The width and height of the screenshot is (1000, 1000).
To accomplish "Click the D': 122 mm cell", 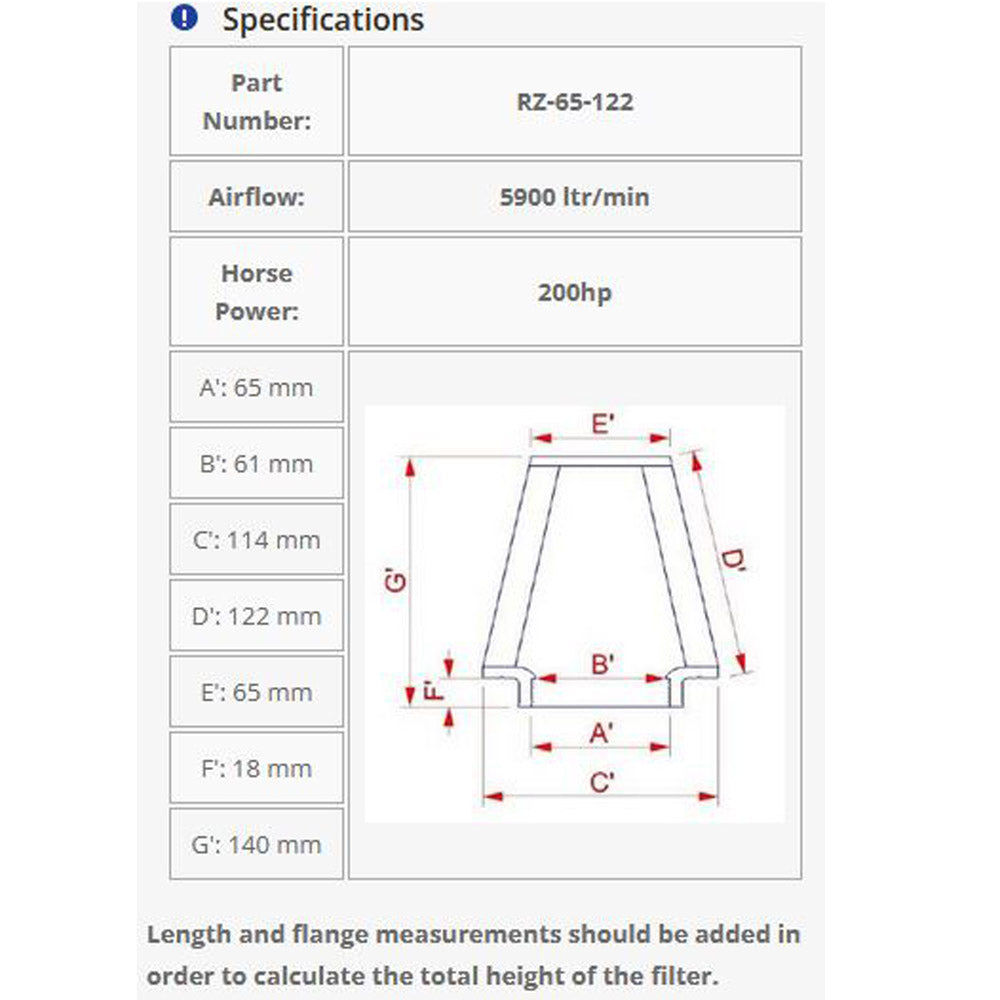I will tap(256, 616).
